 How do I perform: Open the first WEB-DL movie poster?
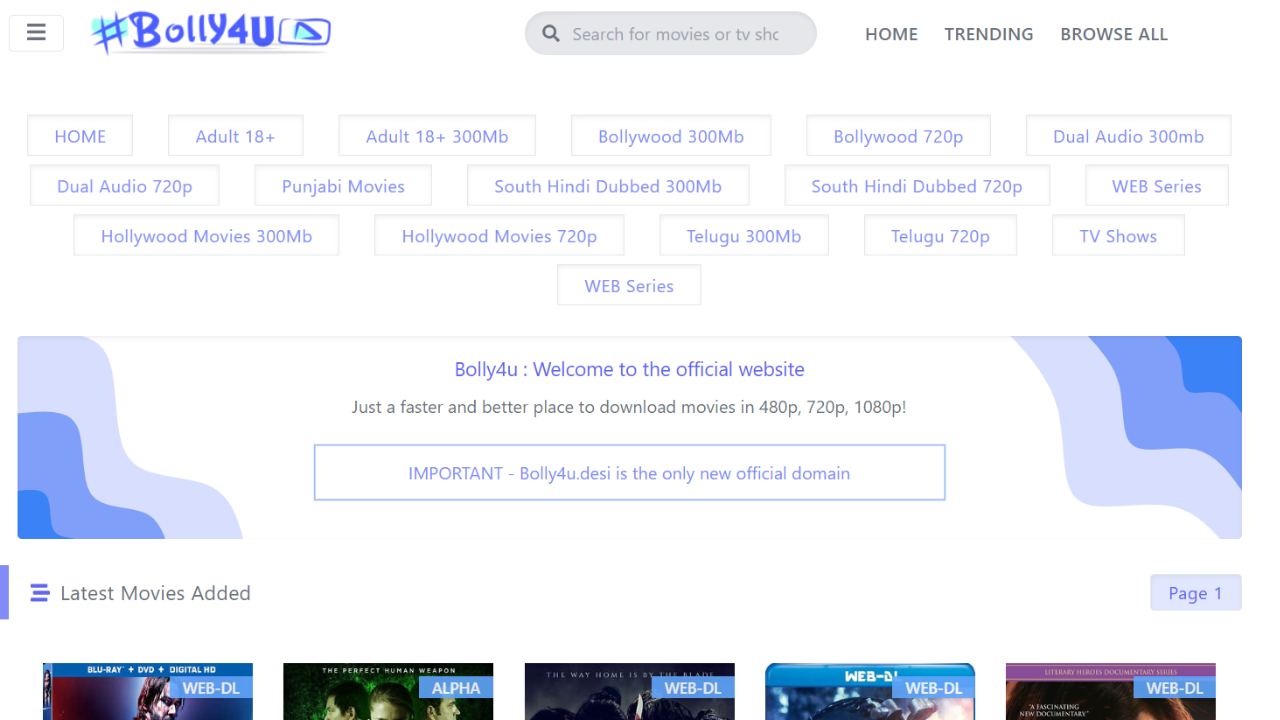pyautogui.click(x=148, y=692)
